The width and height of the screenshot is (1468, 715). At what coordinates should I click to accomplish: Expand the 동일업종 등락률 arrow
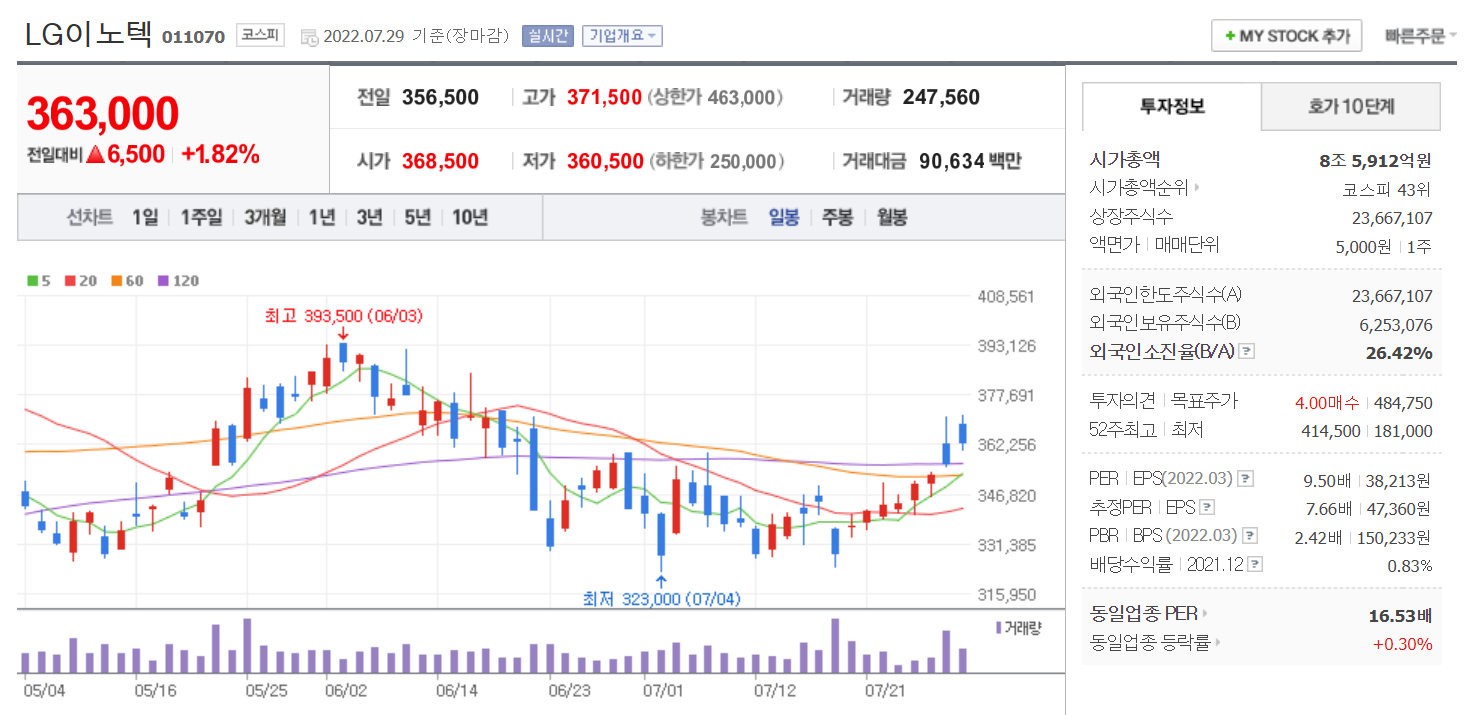1218,643
